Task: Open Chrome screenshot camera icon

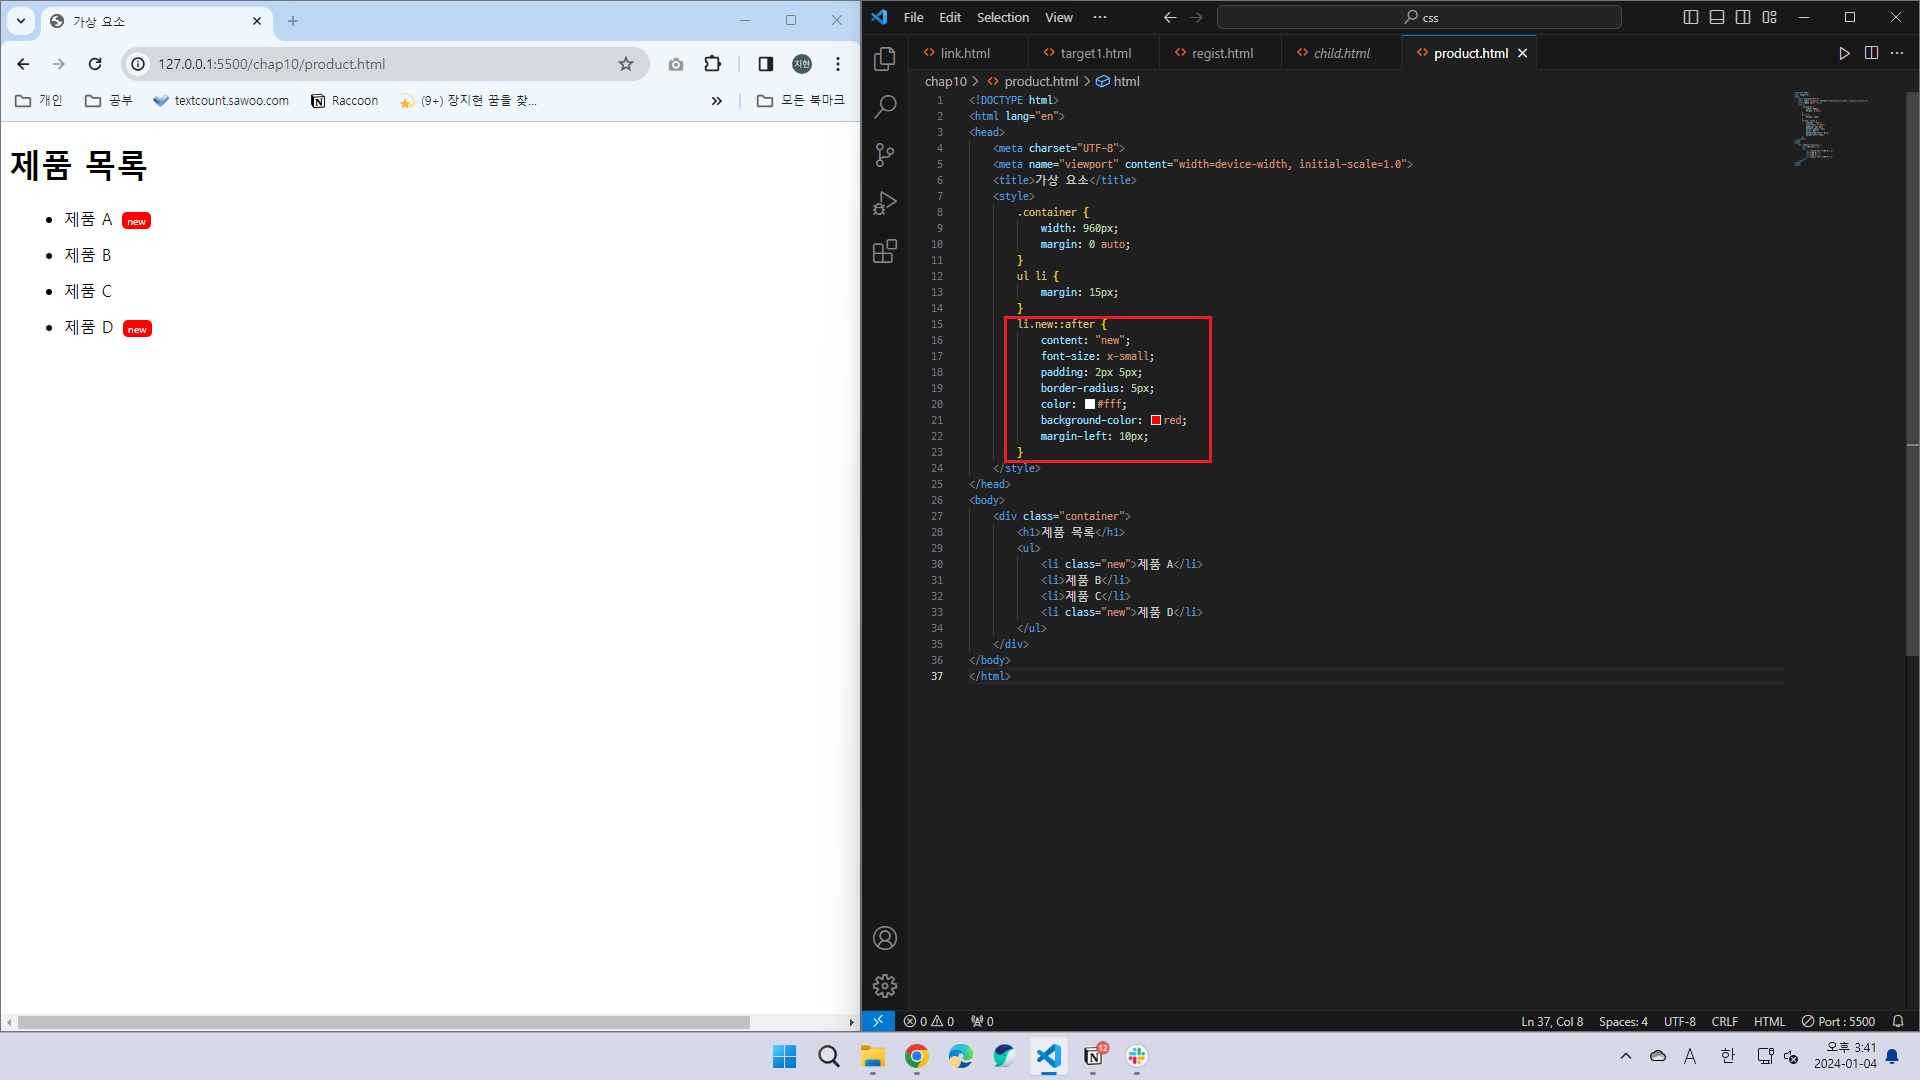Action: click(676, 64)
